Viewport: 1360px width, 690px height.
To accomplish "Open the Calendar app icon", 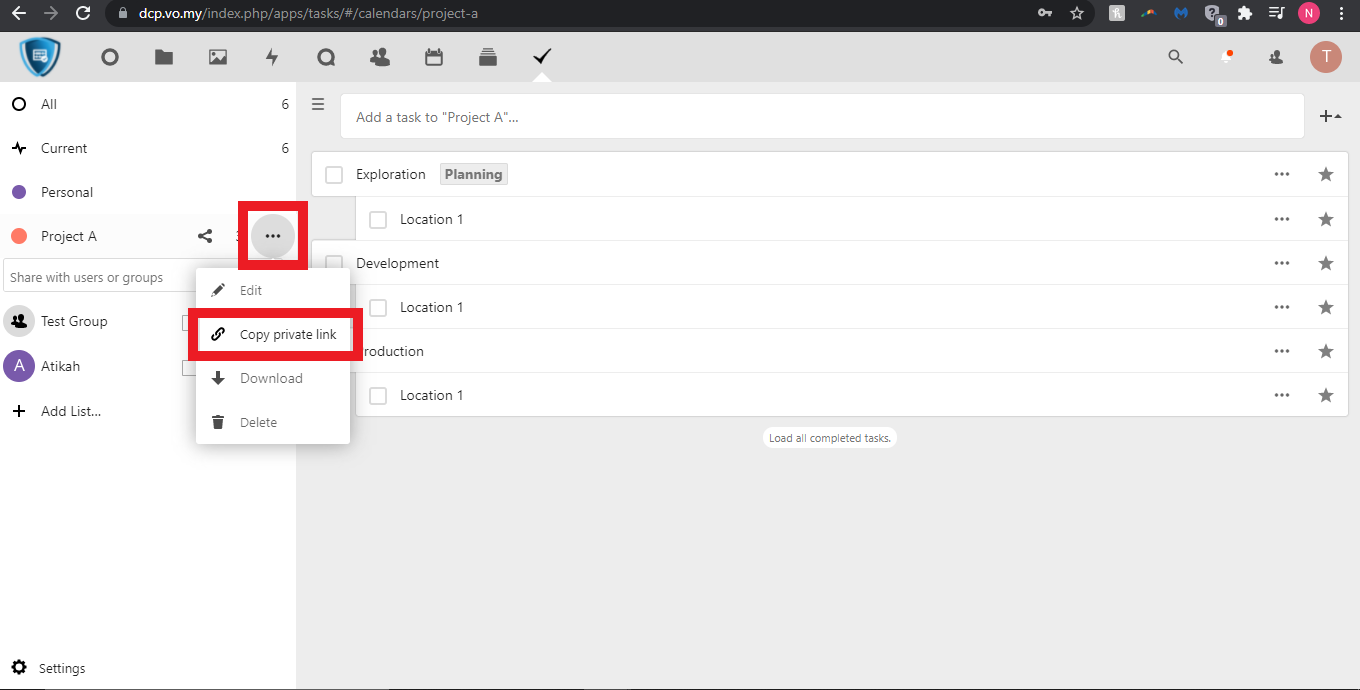I will pos(434,57).
